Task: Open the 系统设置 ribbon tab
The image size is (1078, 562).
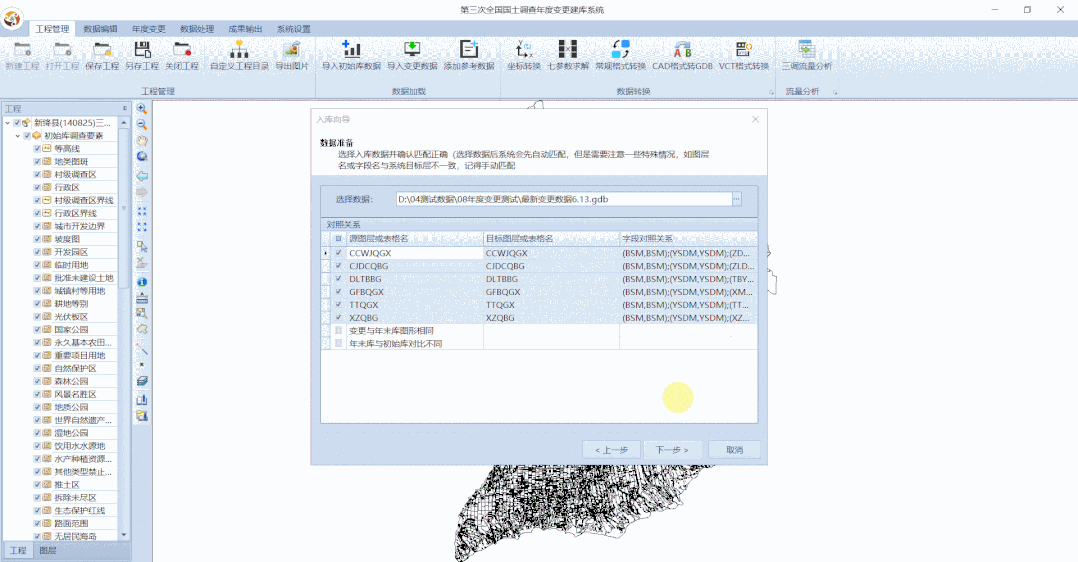Action: point(294,29)
